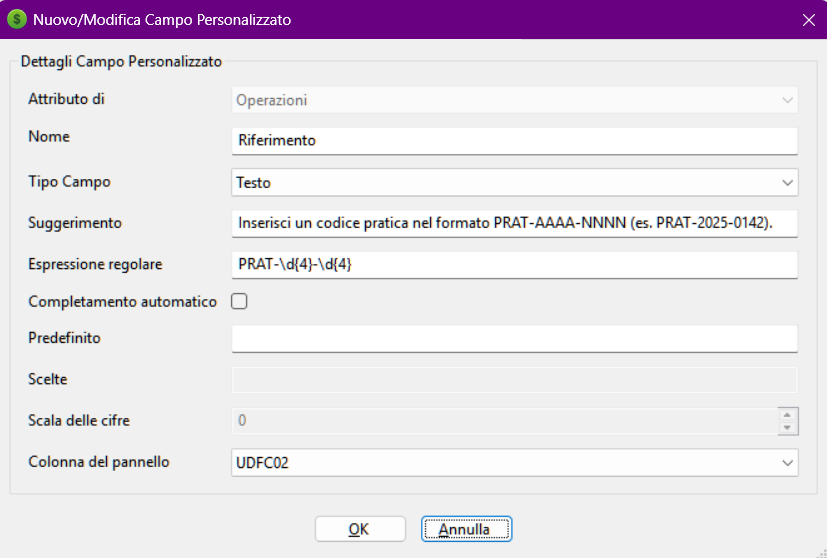Click the Espressione regolare input field
The width and height of the screenshot is (827, 558).
pyautogui.click(x=514, y=264)
